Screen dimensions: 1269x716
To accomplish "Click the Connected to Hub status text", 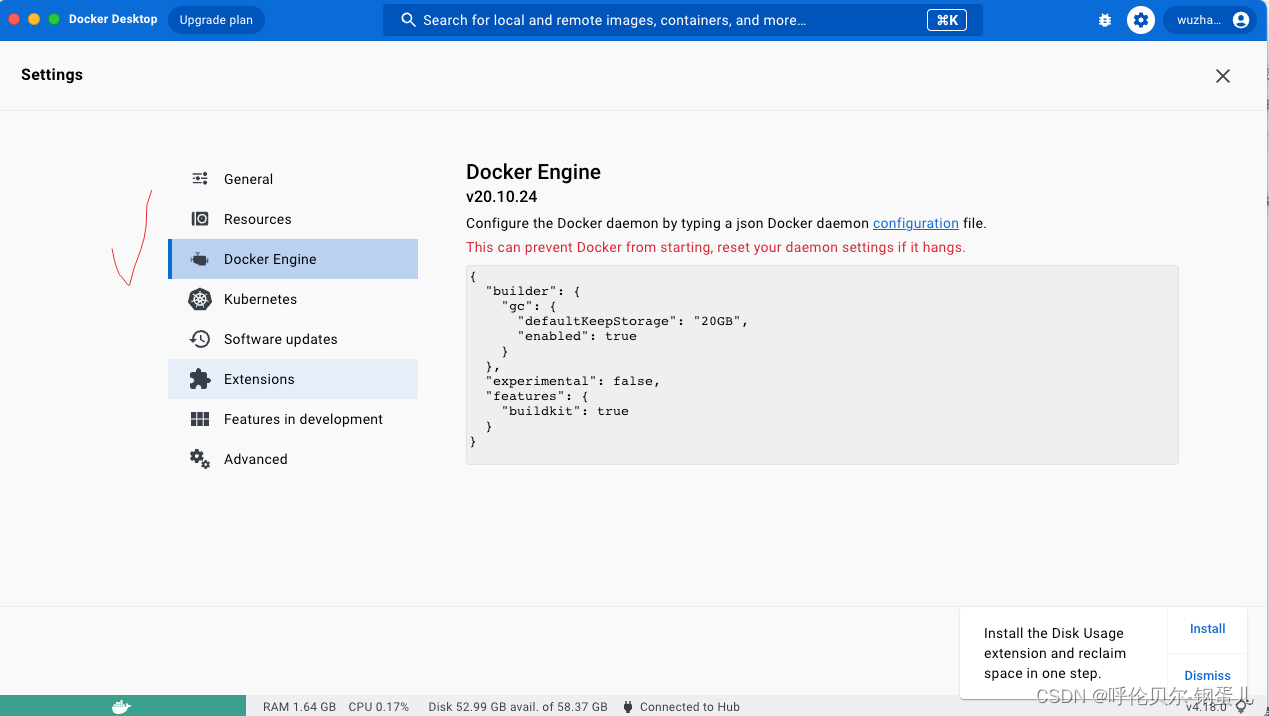I will point(690,707).
